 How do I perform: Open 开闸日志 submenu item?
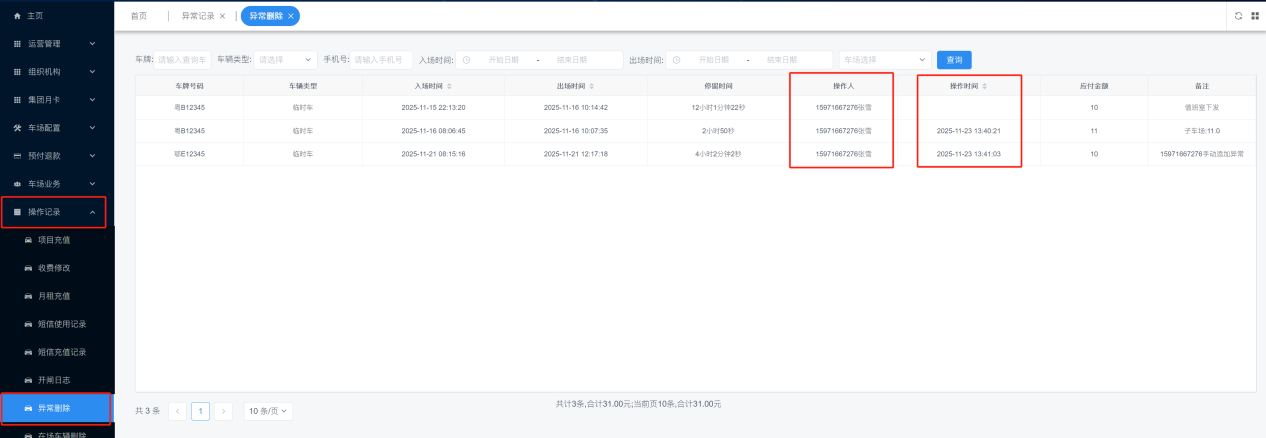pyautogui.click(x=56, y=380)
